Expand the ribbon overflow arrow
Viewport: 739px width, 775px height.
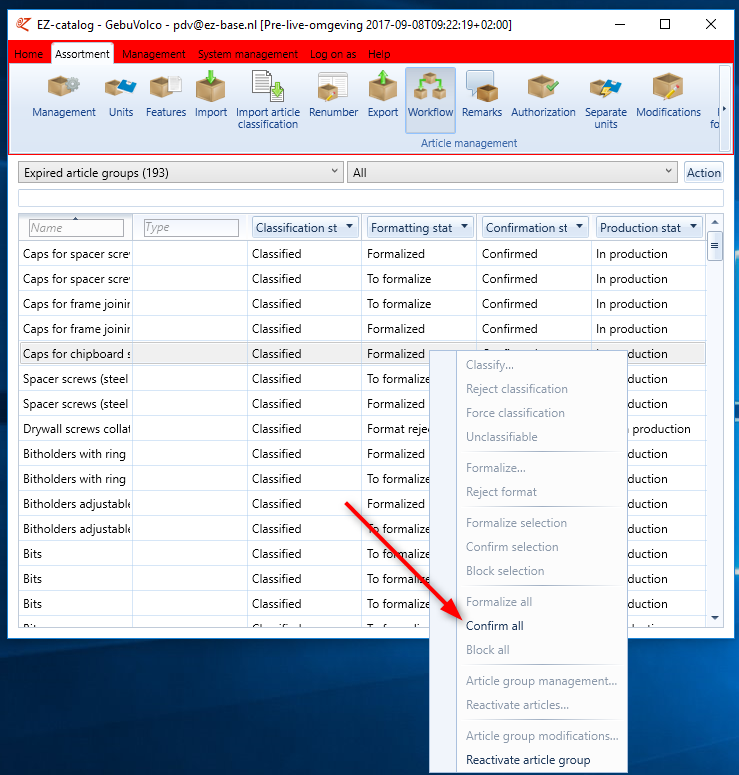pyautogui.click(x=724, y=108)
